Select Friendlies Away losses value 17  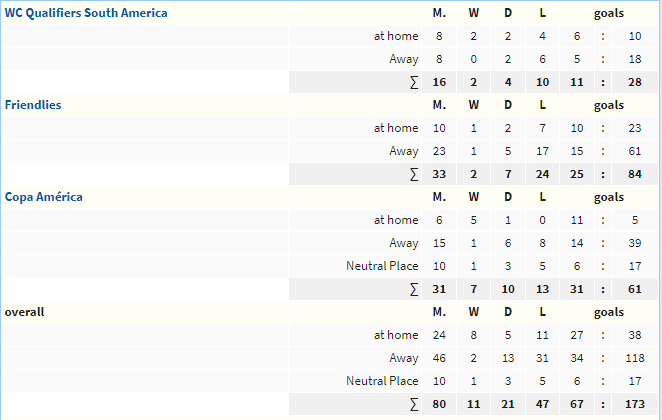(543, 152)
